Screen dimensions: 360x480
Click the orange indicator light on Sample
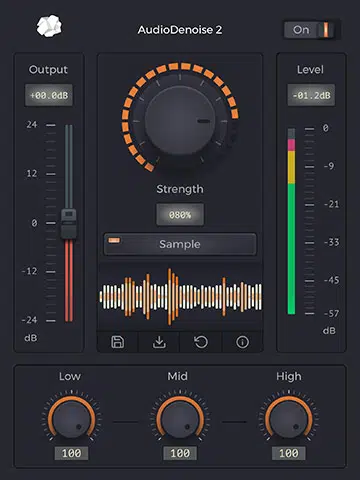click(114, 240)
